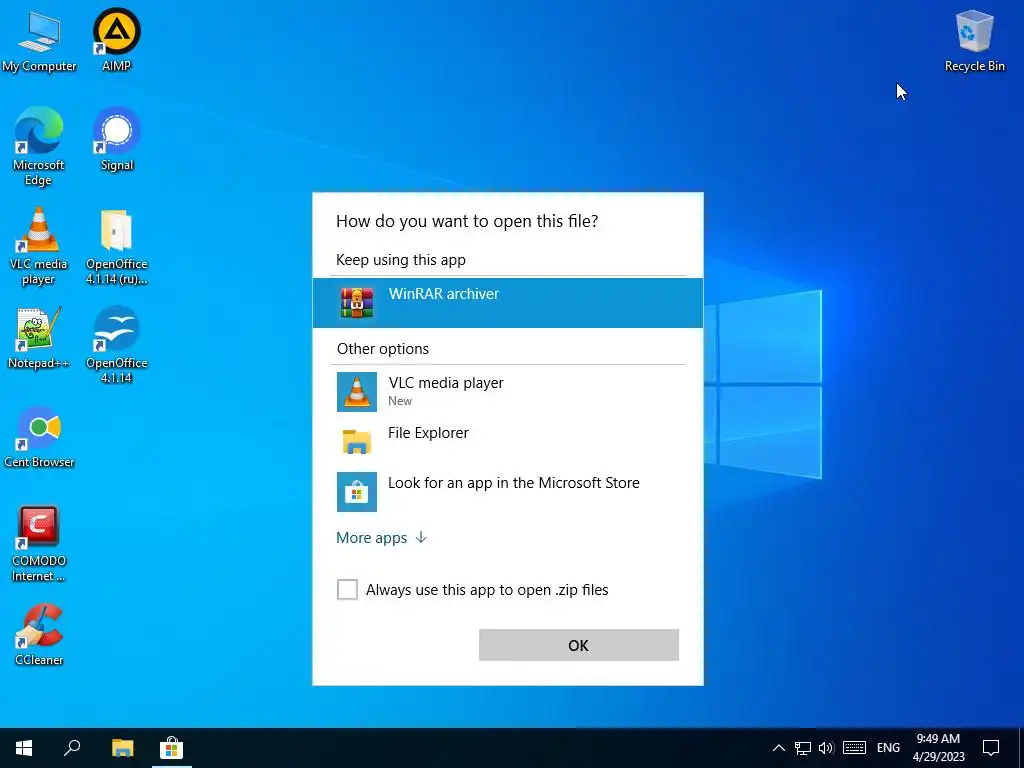Select AIMP desktop shortcut
This screenshot has height=768, width=1024.
[116, 40]
